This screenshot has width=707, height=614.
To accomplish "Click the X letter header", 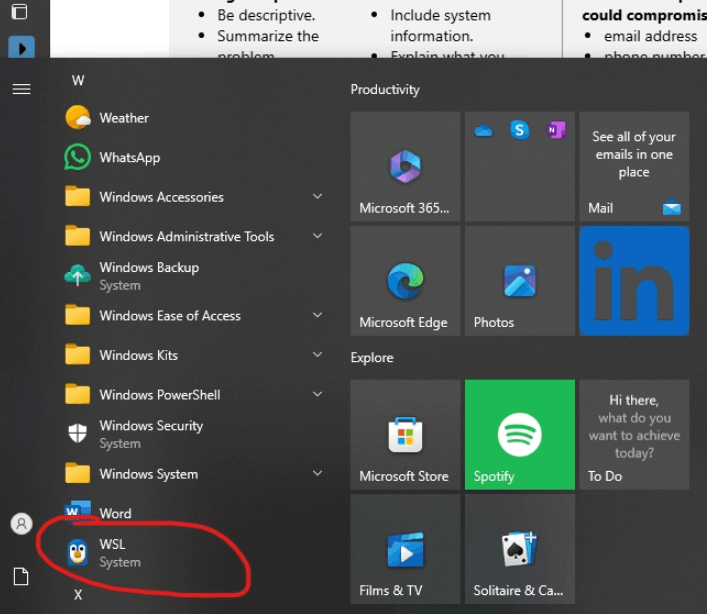I will tap(78, 595).
